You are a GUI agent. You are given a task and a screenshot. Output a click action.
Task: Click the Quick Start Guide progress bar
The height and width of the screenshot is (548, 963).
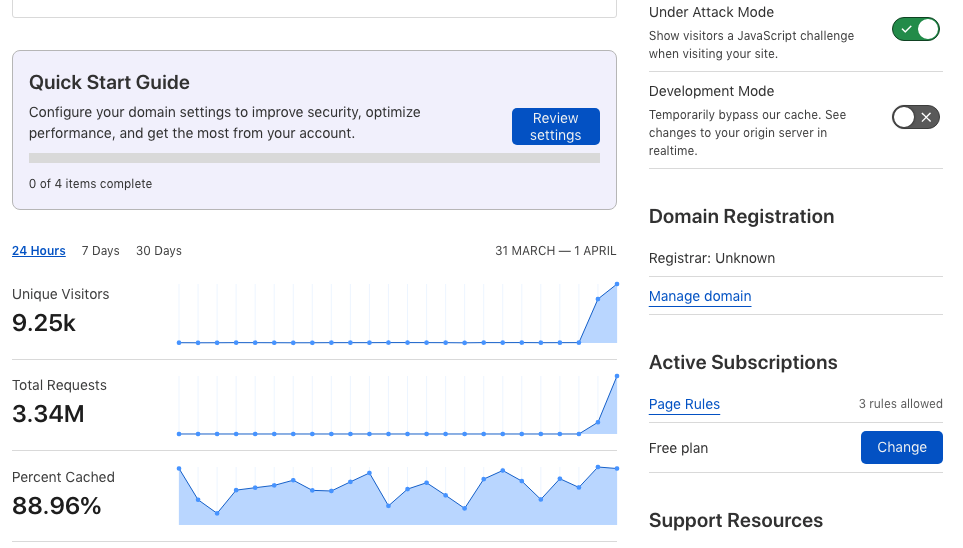314,158
